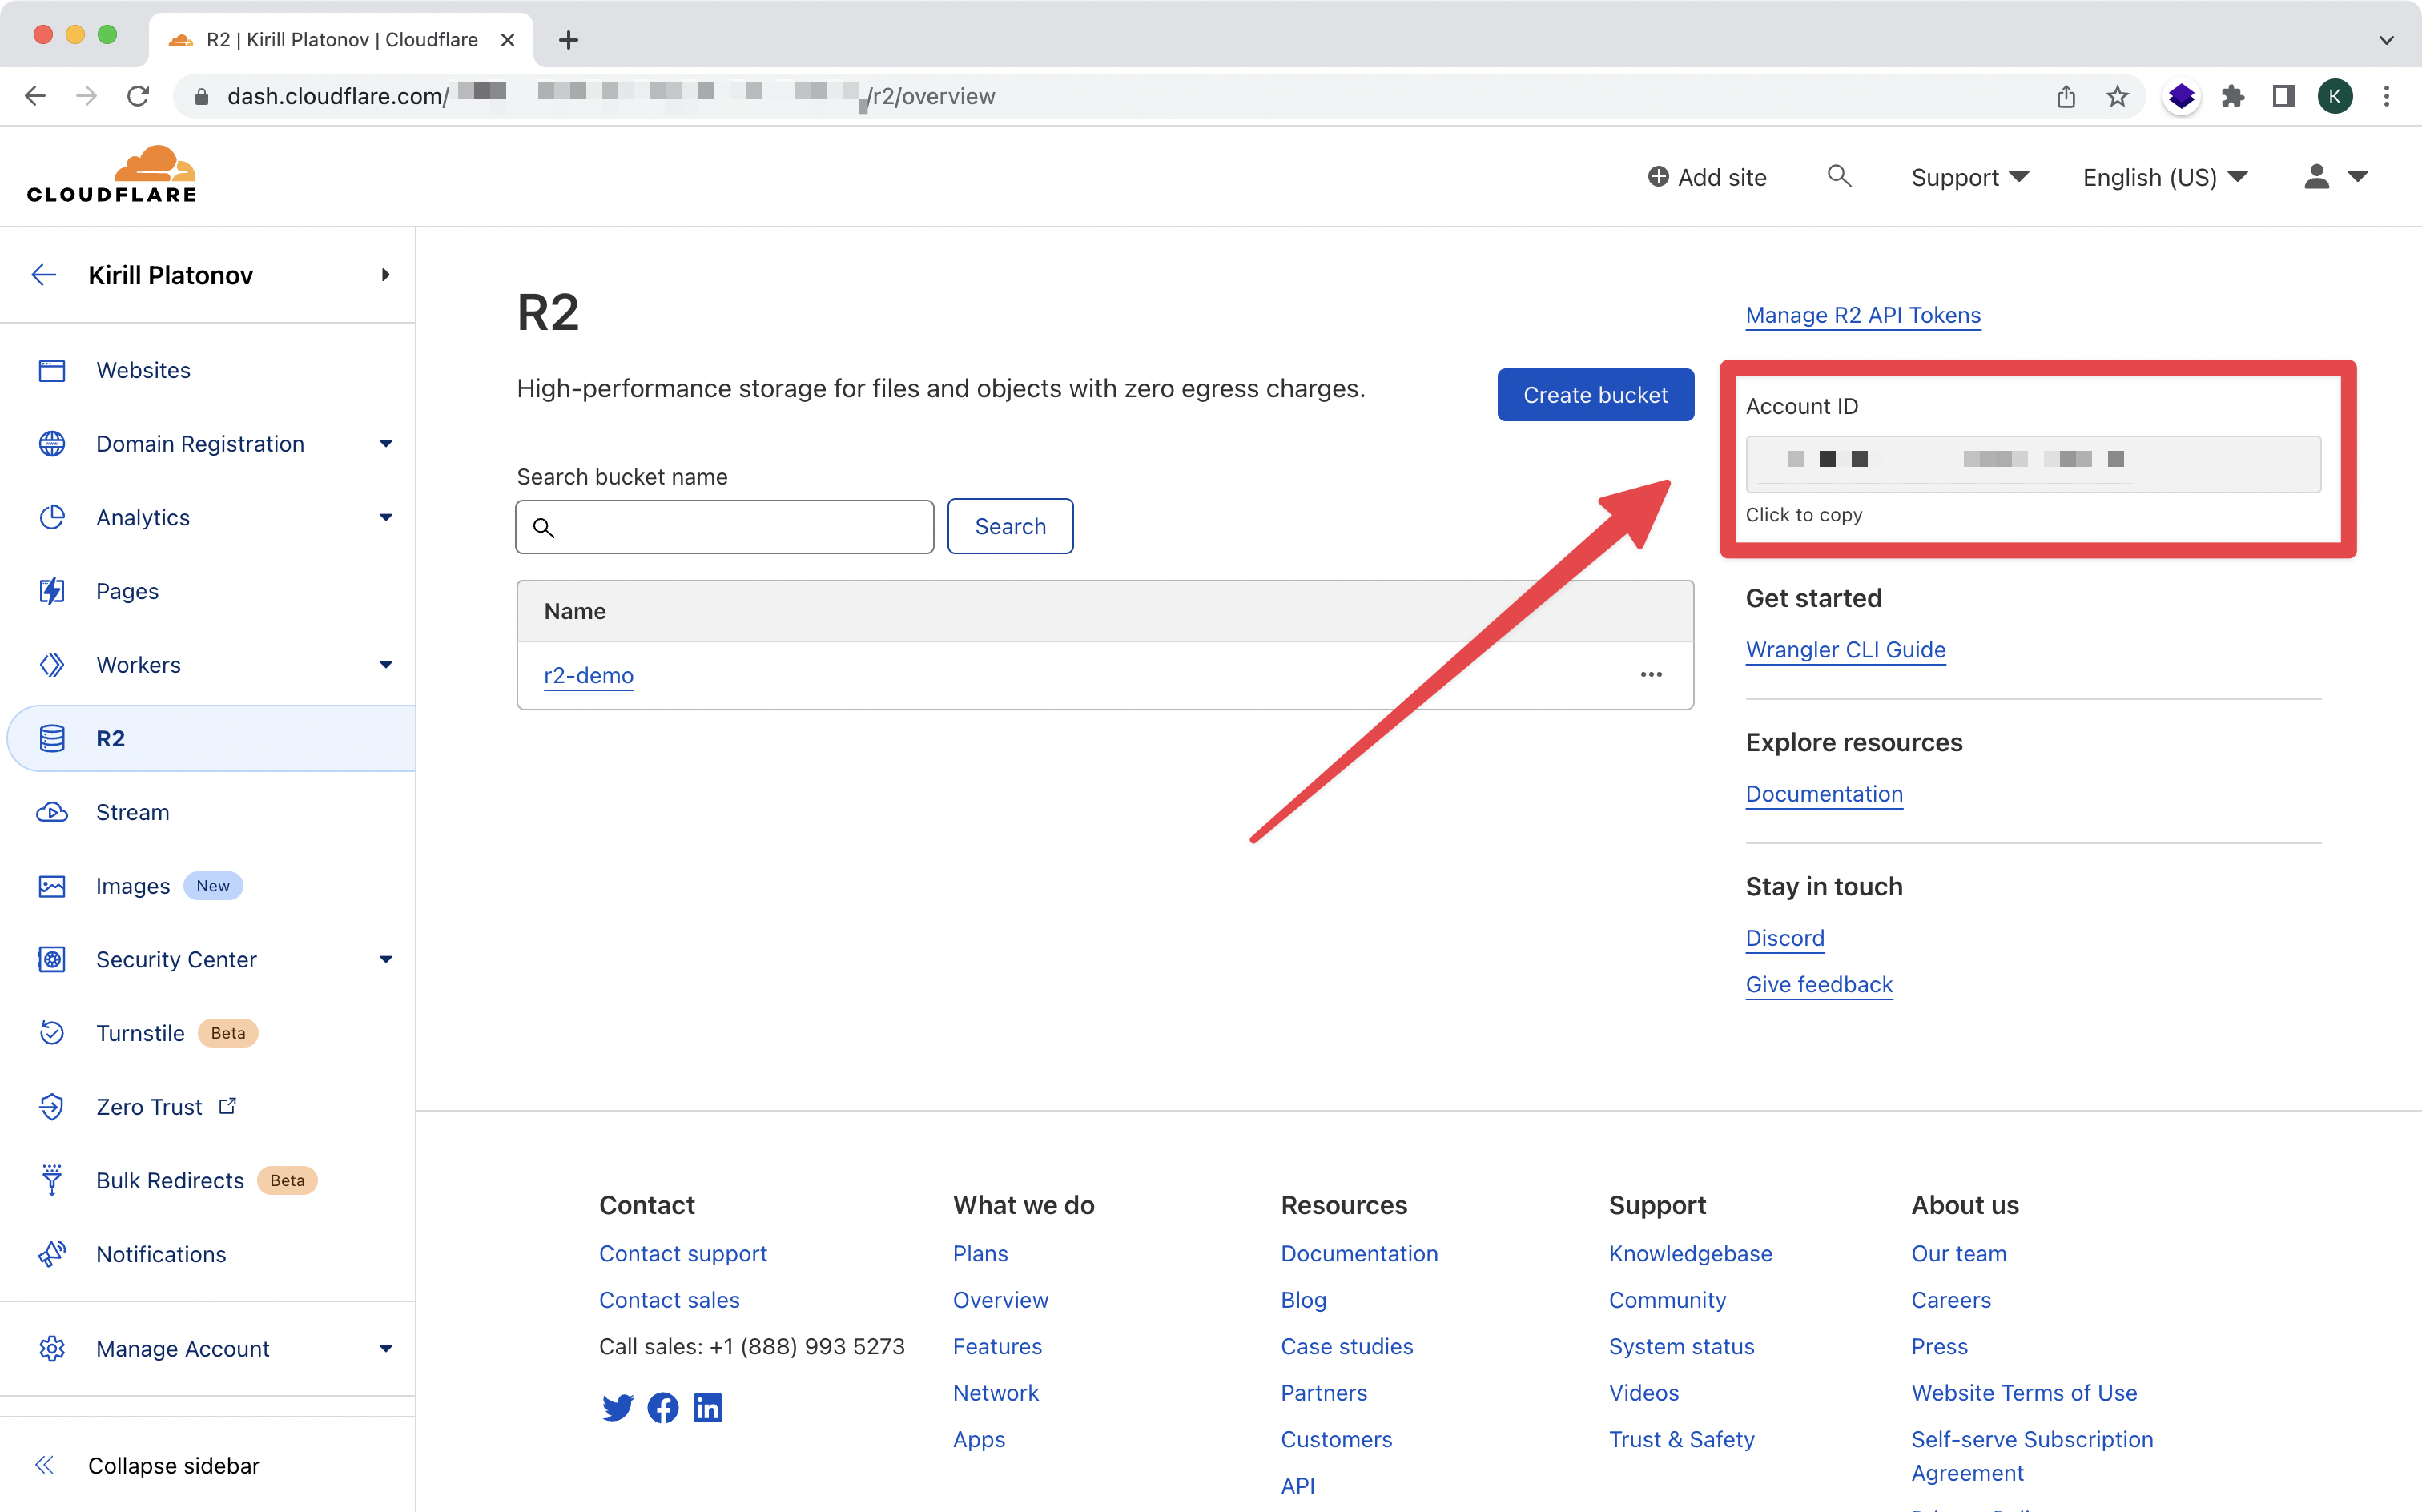Screen dimensions: 2422x1512
Task: Open Case studies footer link
Action: click(x=1347, y=1346)
